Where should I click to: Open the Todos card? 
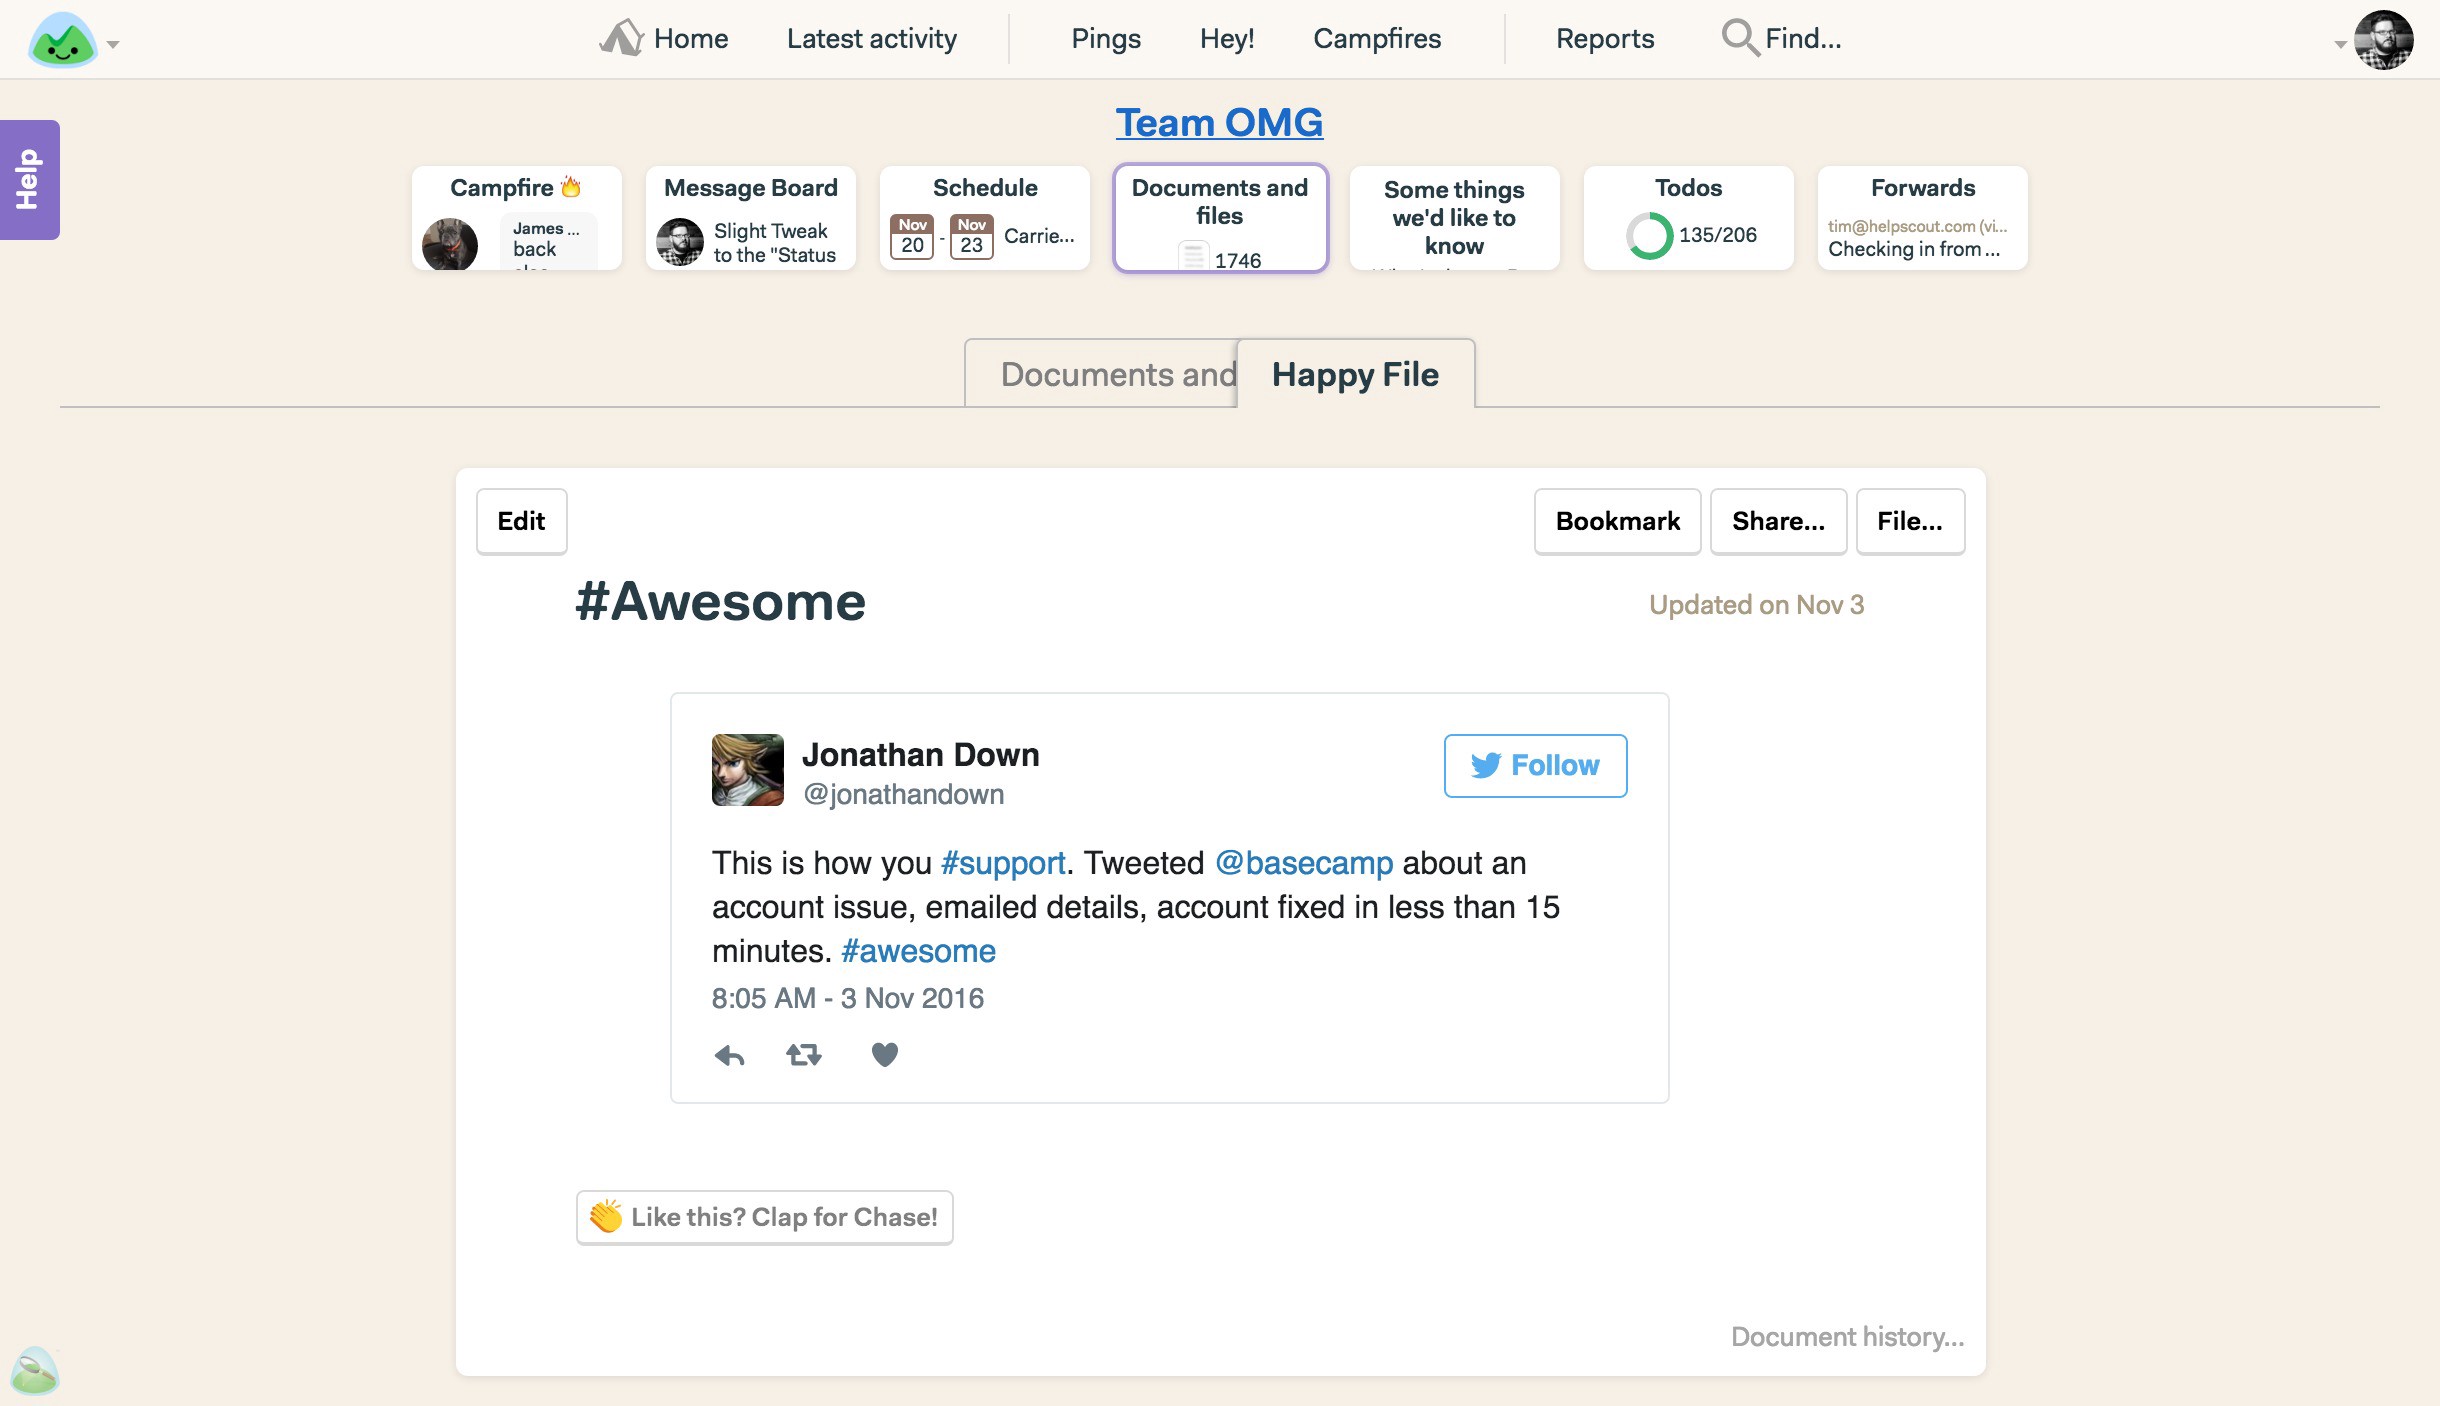point(1688,218)
